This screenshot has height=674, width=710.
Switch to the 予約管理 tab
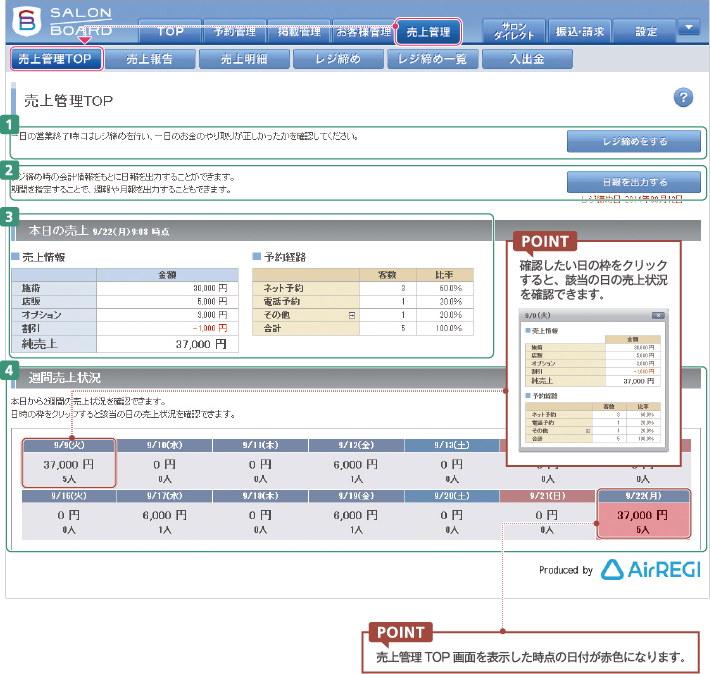(x=235, y=32)
